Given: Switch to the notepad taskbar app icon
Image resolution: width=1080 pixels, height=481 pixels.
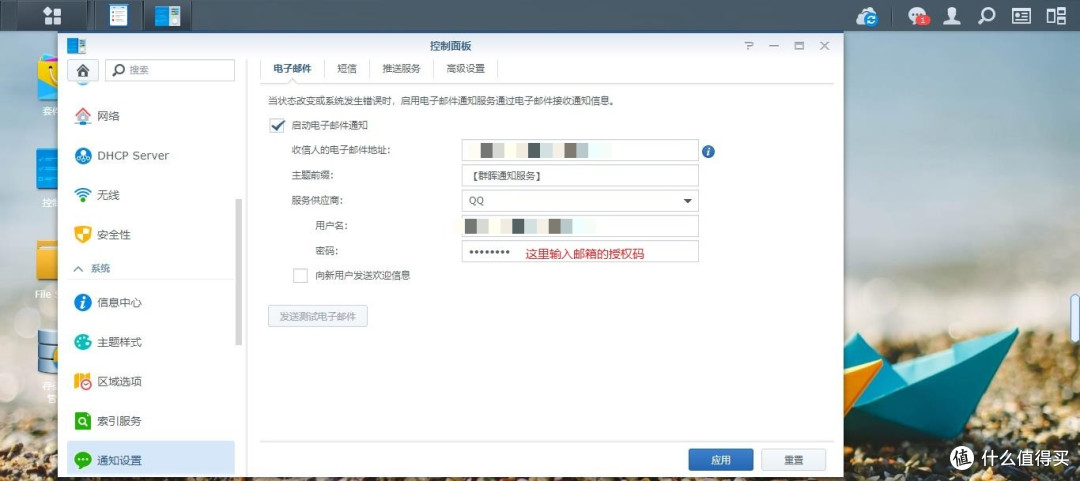Looking at the screenshot, I should [118, 15].
